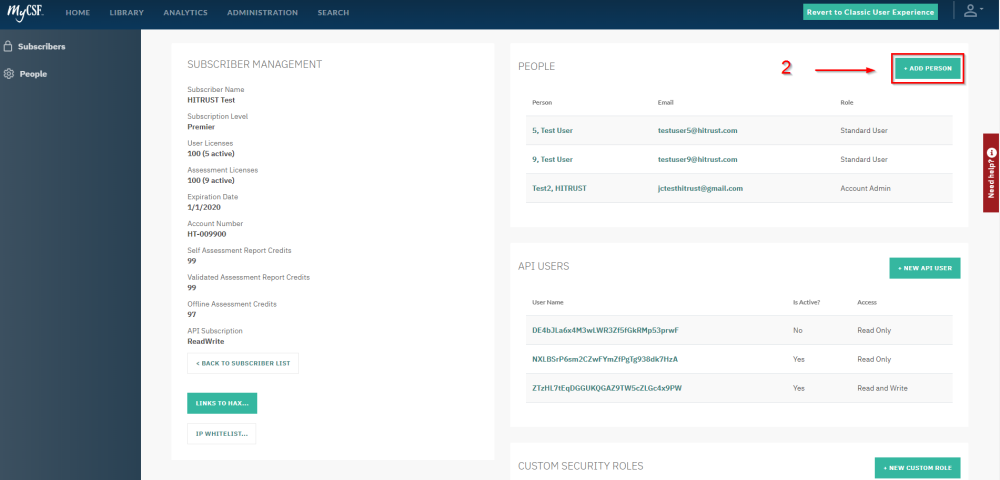Click Read Only access for DE4bJLa6x4M3 user

pos(874,330)
